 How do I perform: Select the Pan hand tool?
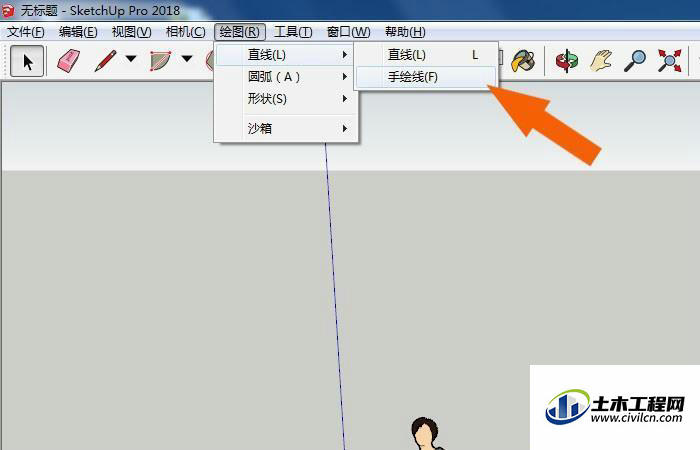[601, 61]
